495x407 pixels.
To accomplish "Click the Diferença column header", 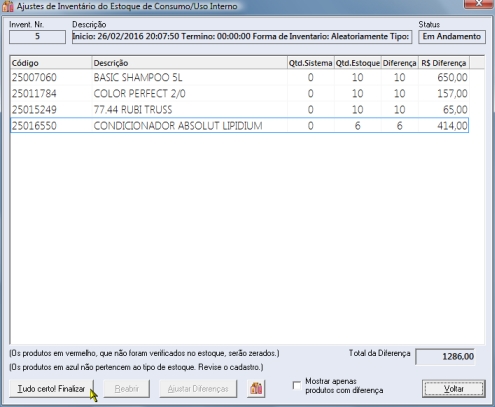I will pos(399,63).
